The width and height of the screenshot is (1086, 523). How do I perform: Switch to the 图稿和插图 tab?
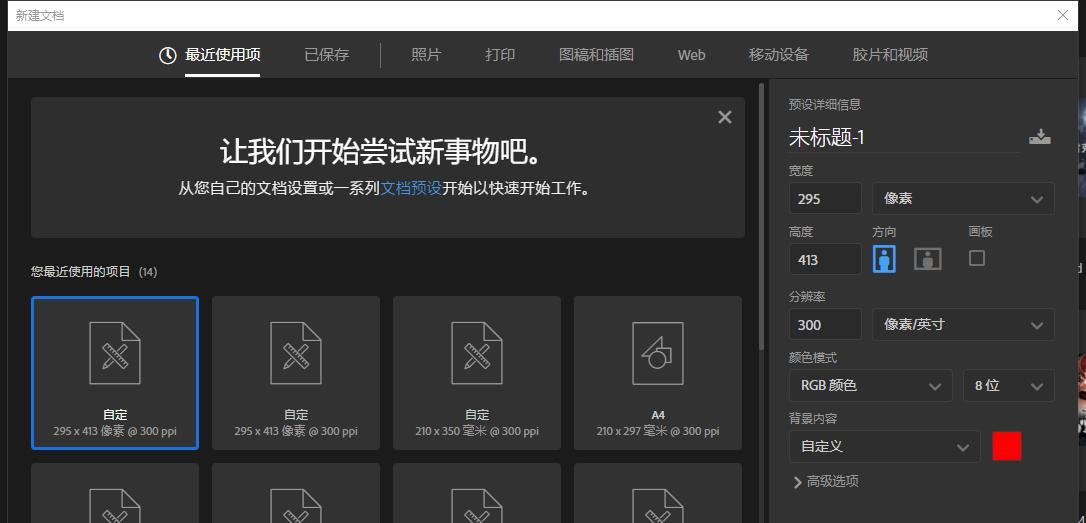coord(596,55)
